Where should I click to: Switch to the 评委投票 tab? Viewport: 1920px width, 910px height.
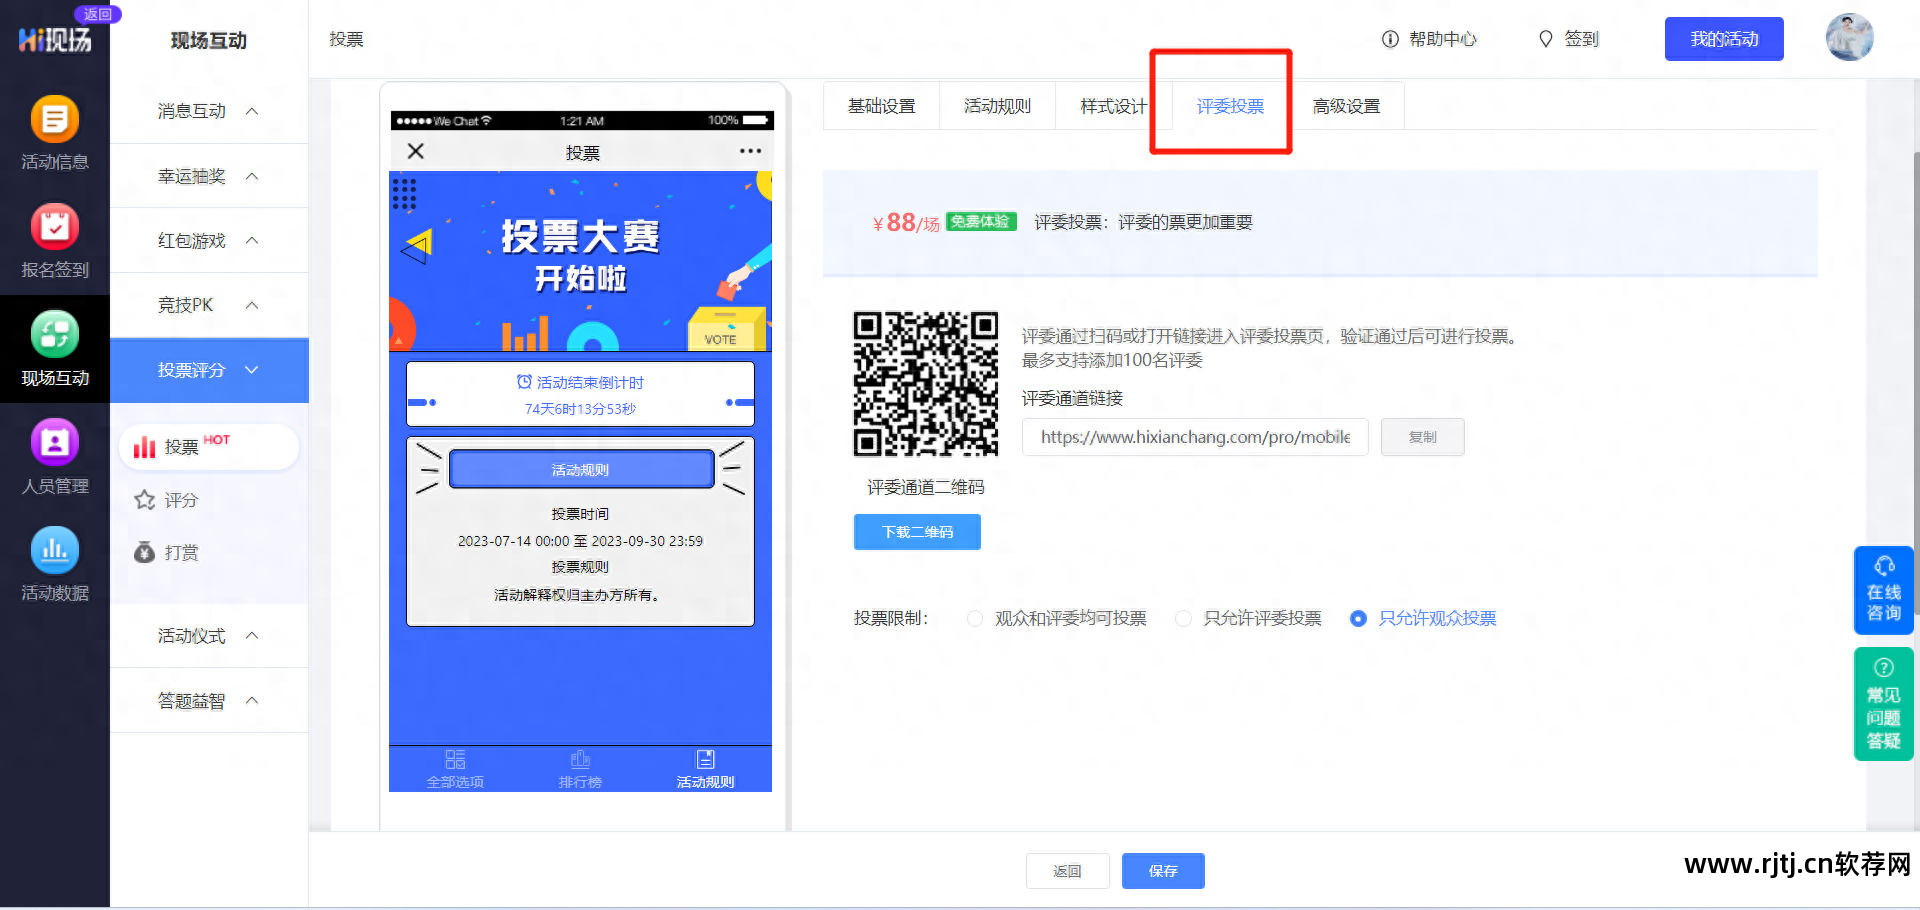coord(1228,105)
